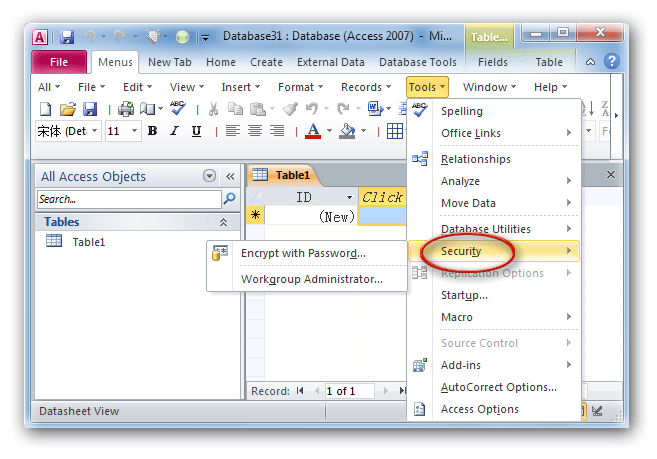Click the Tools menu button
The height and width of the screenshot is (459, 657).
pyautogui.click(x=427, y=87)
